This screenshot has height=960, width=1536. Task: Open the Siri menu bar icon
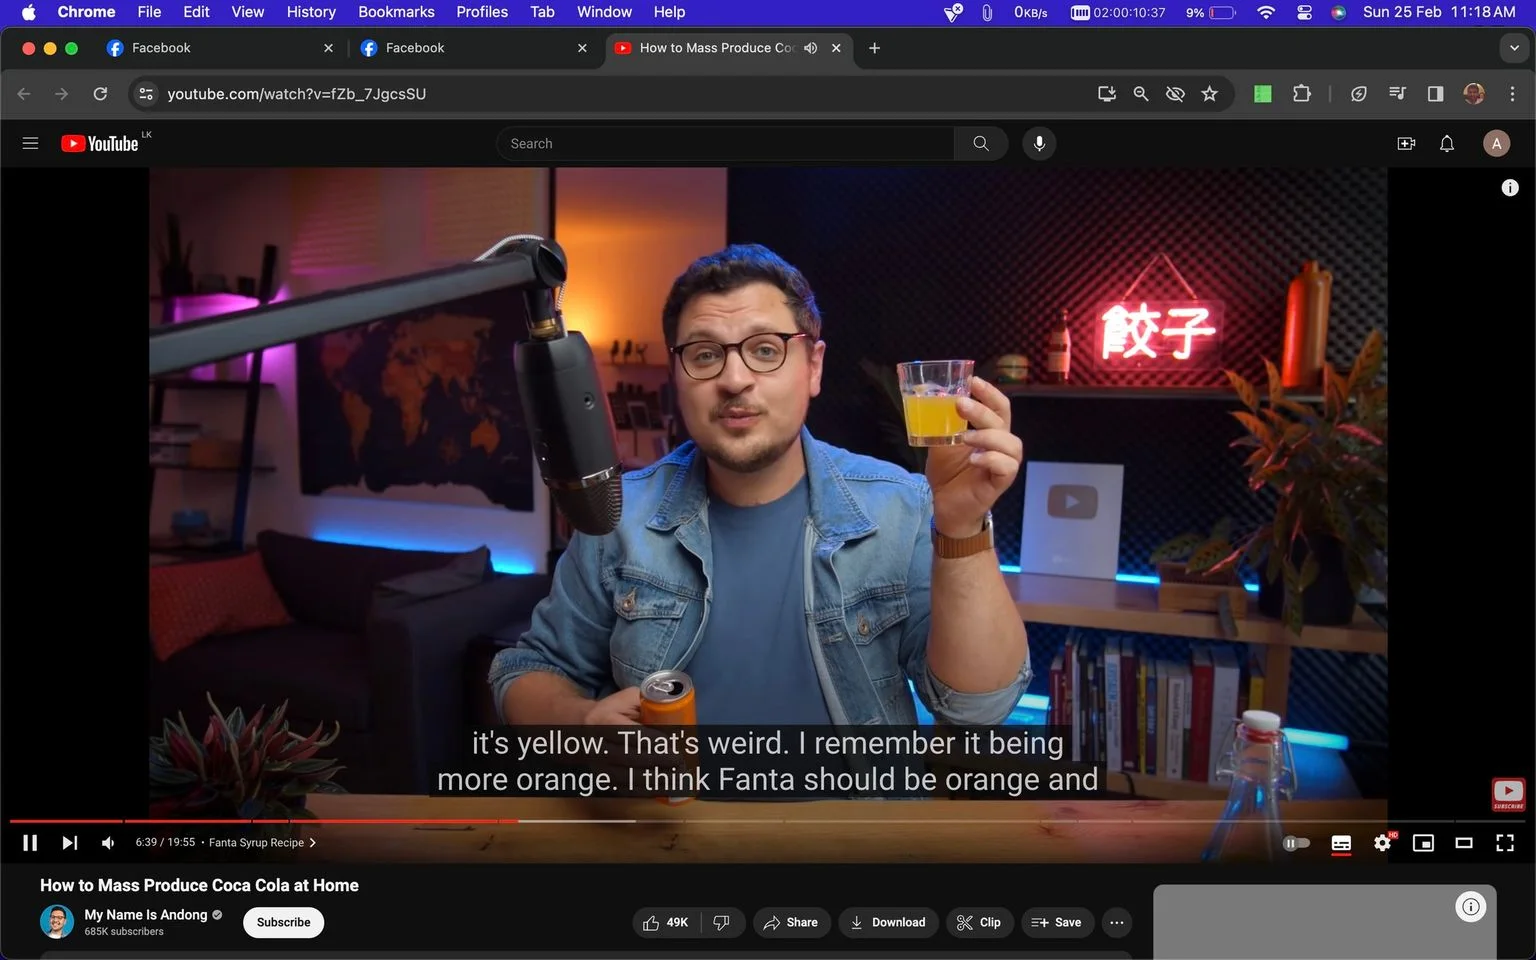[1338, 12]
